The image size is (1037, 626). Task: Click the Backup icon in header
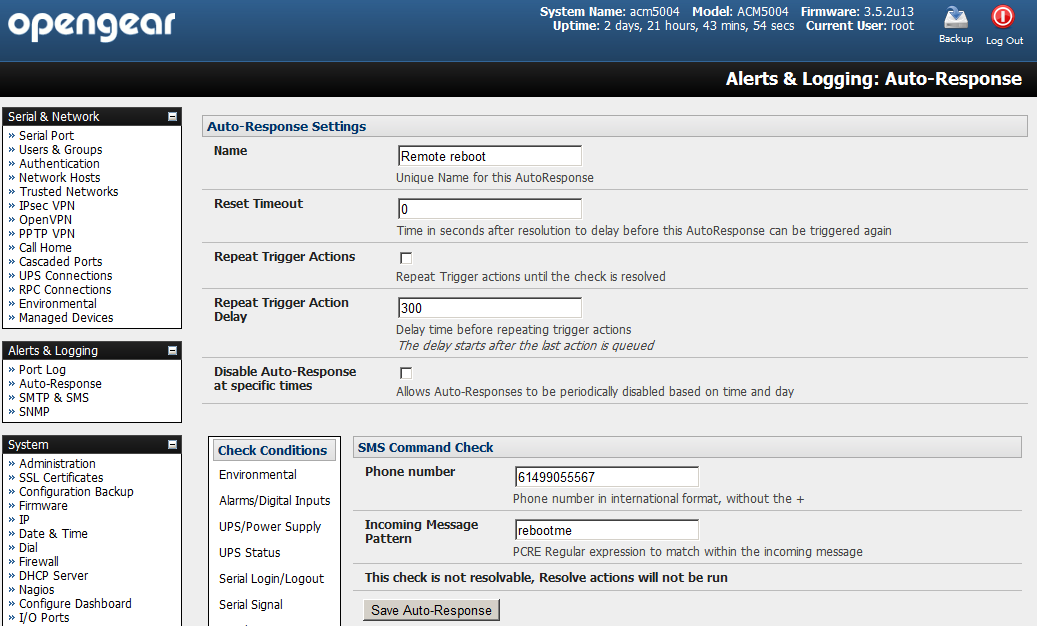click(955, 19)
